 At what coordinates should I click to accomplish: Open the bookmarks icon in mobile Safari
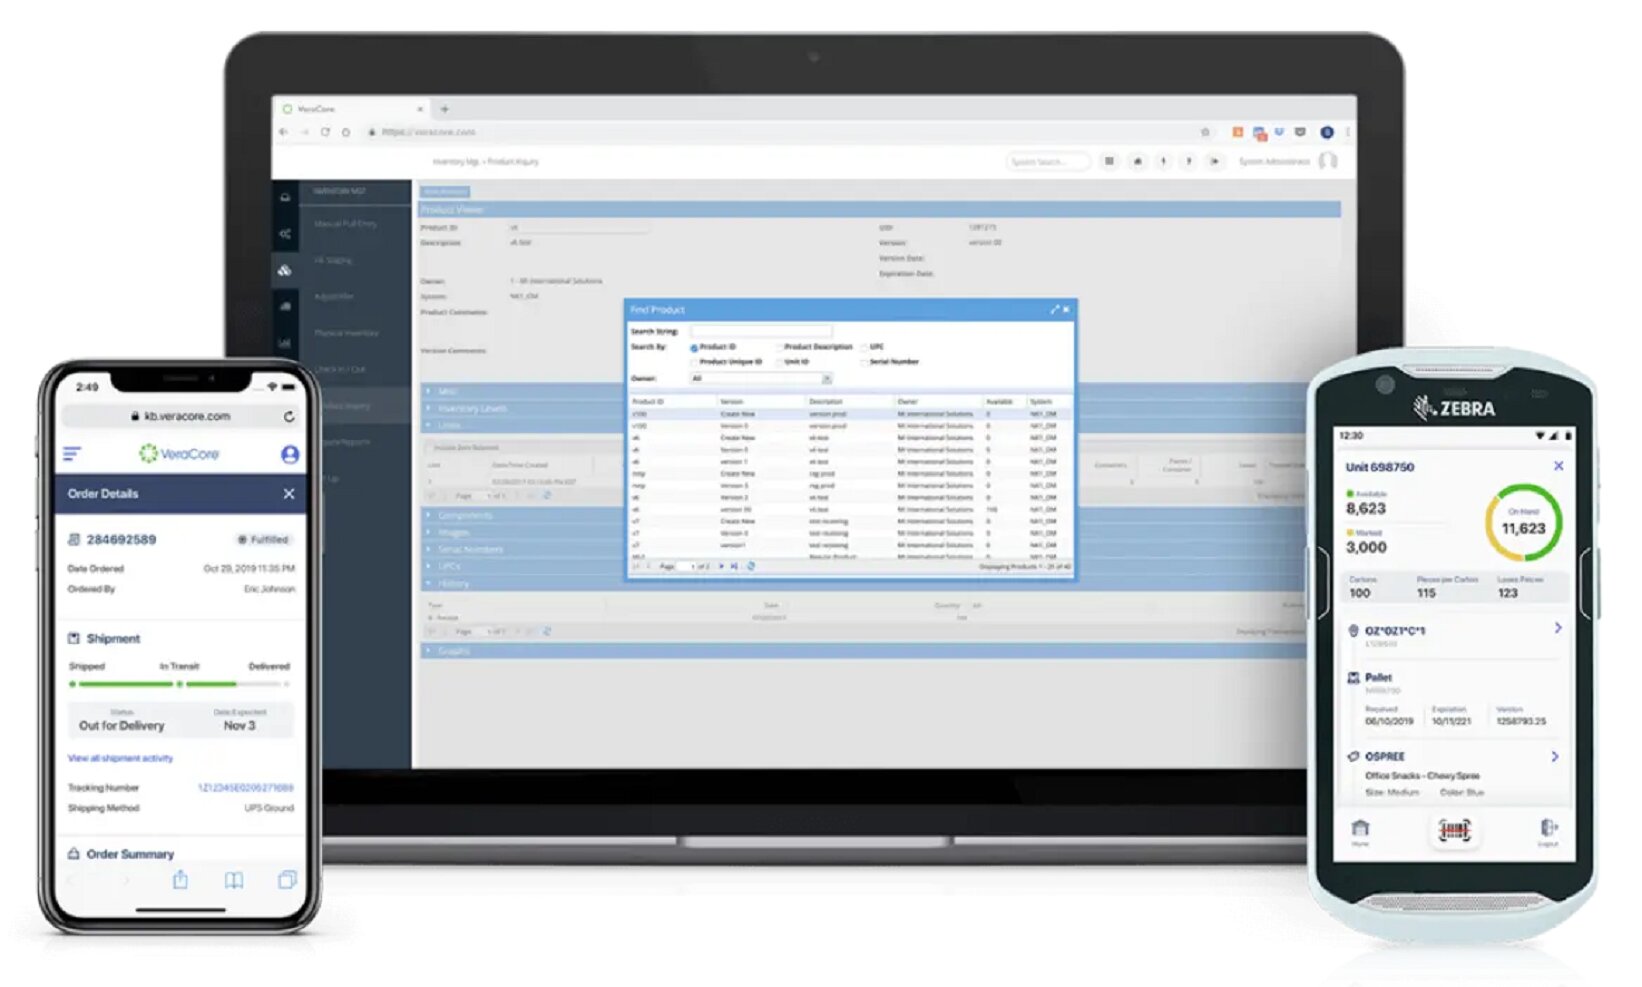[233, 880]
